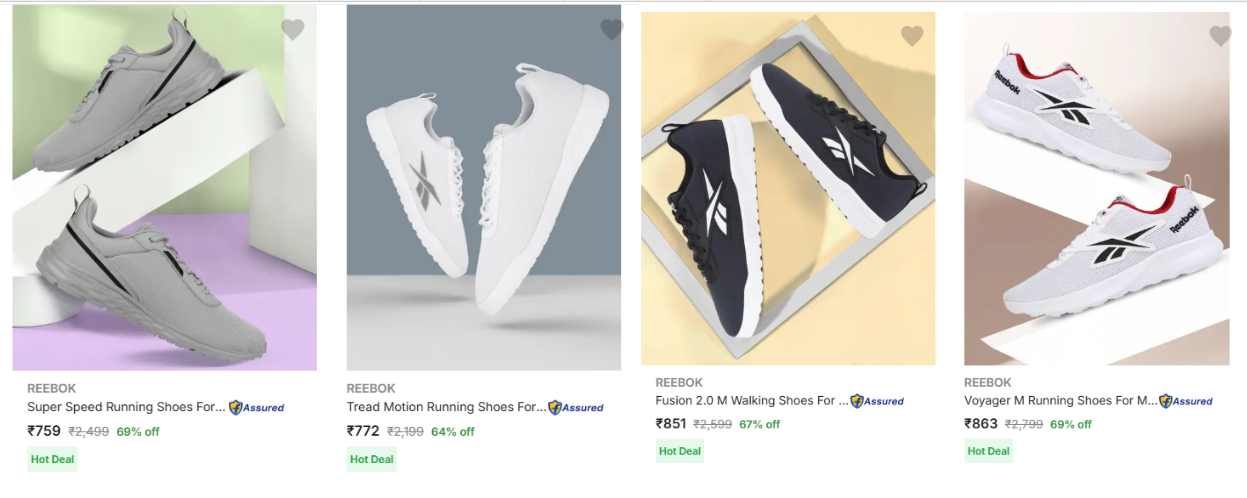This screenshot has height=498, width=1247.
Task: Open Tread Motion Running Shoes product link
Action: 446,407
